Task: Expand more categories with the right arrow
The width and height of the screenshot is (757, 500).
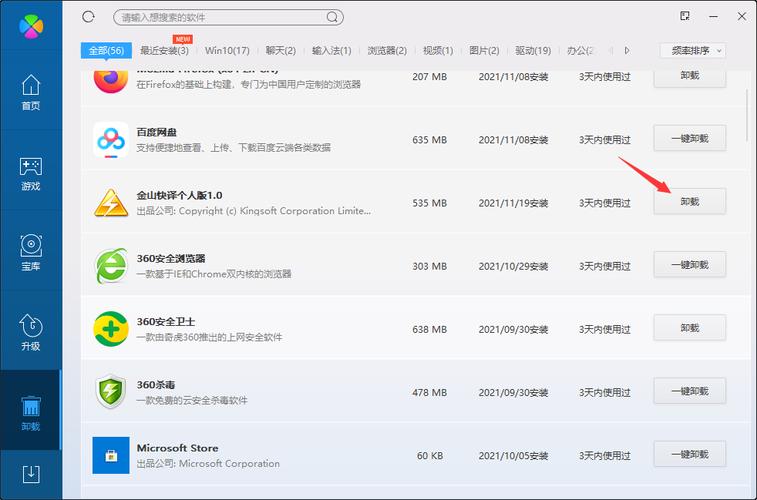Action: tap(627, 50)
